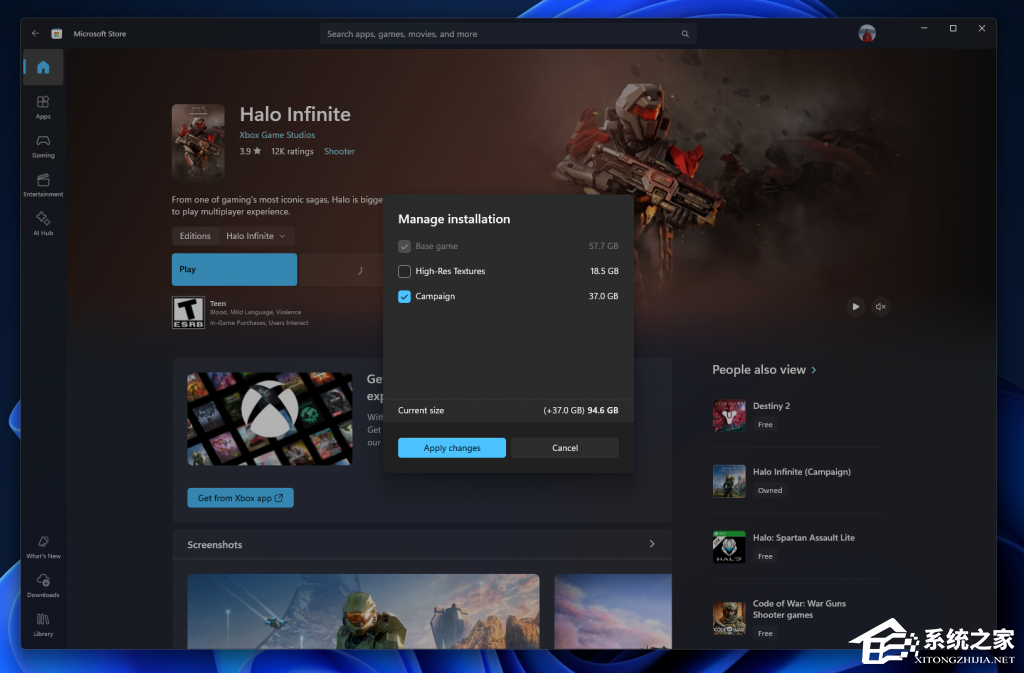Expand People also view chevron
This screenshot has width=1024, height=673.
click(814, 369)
